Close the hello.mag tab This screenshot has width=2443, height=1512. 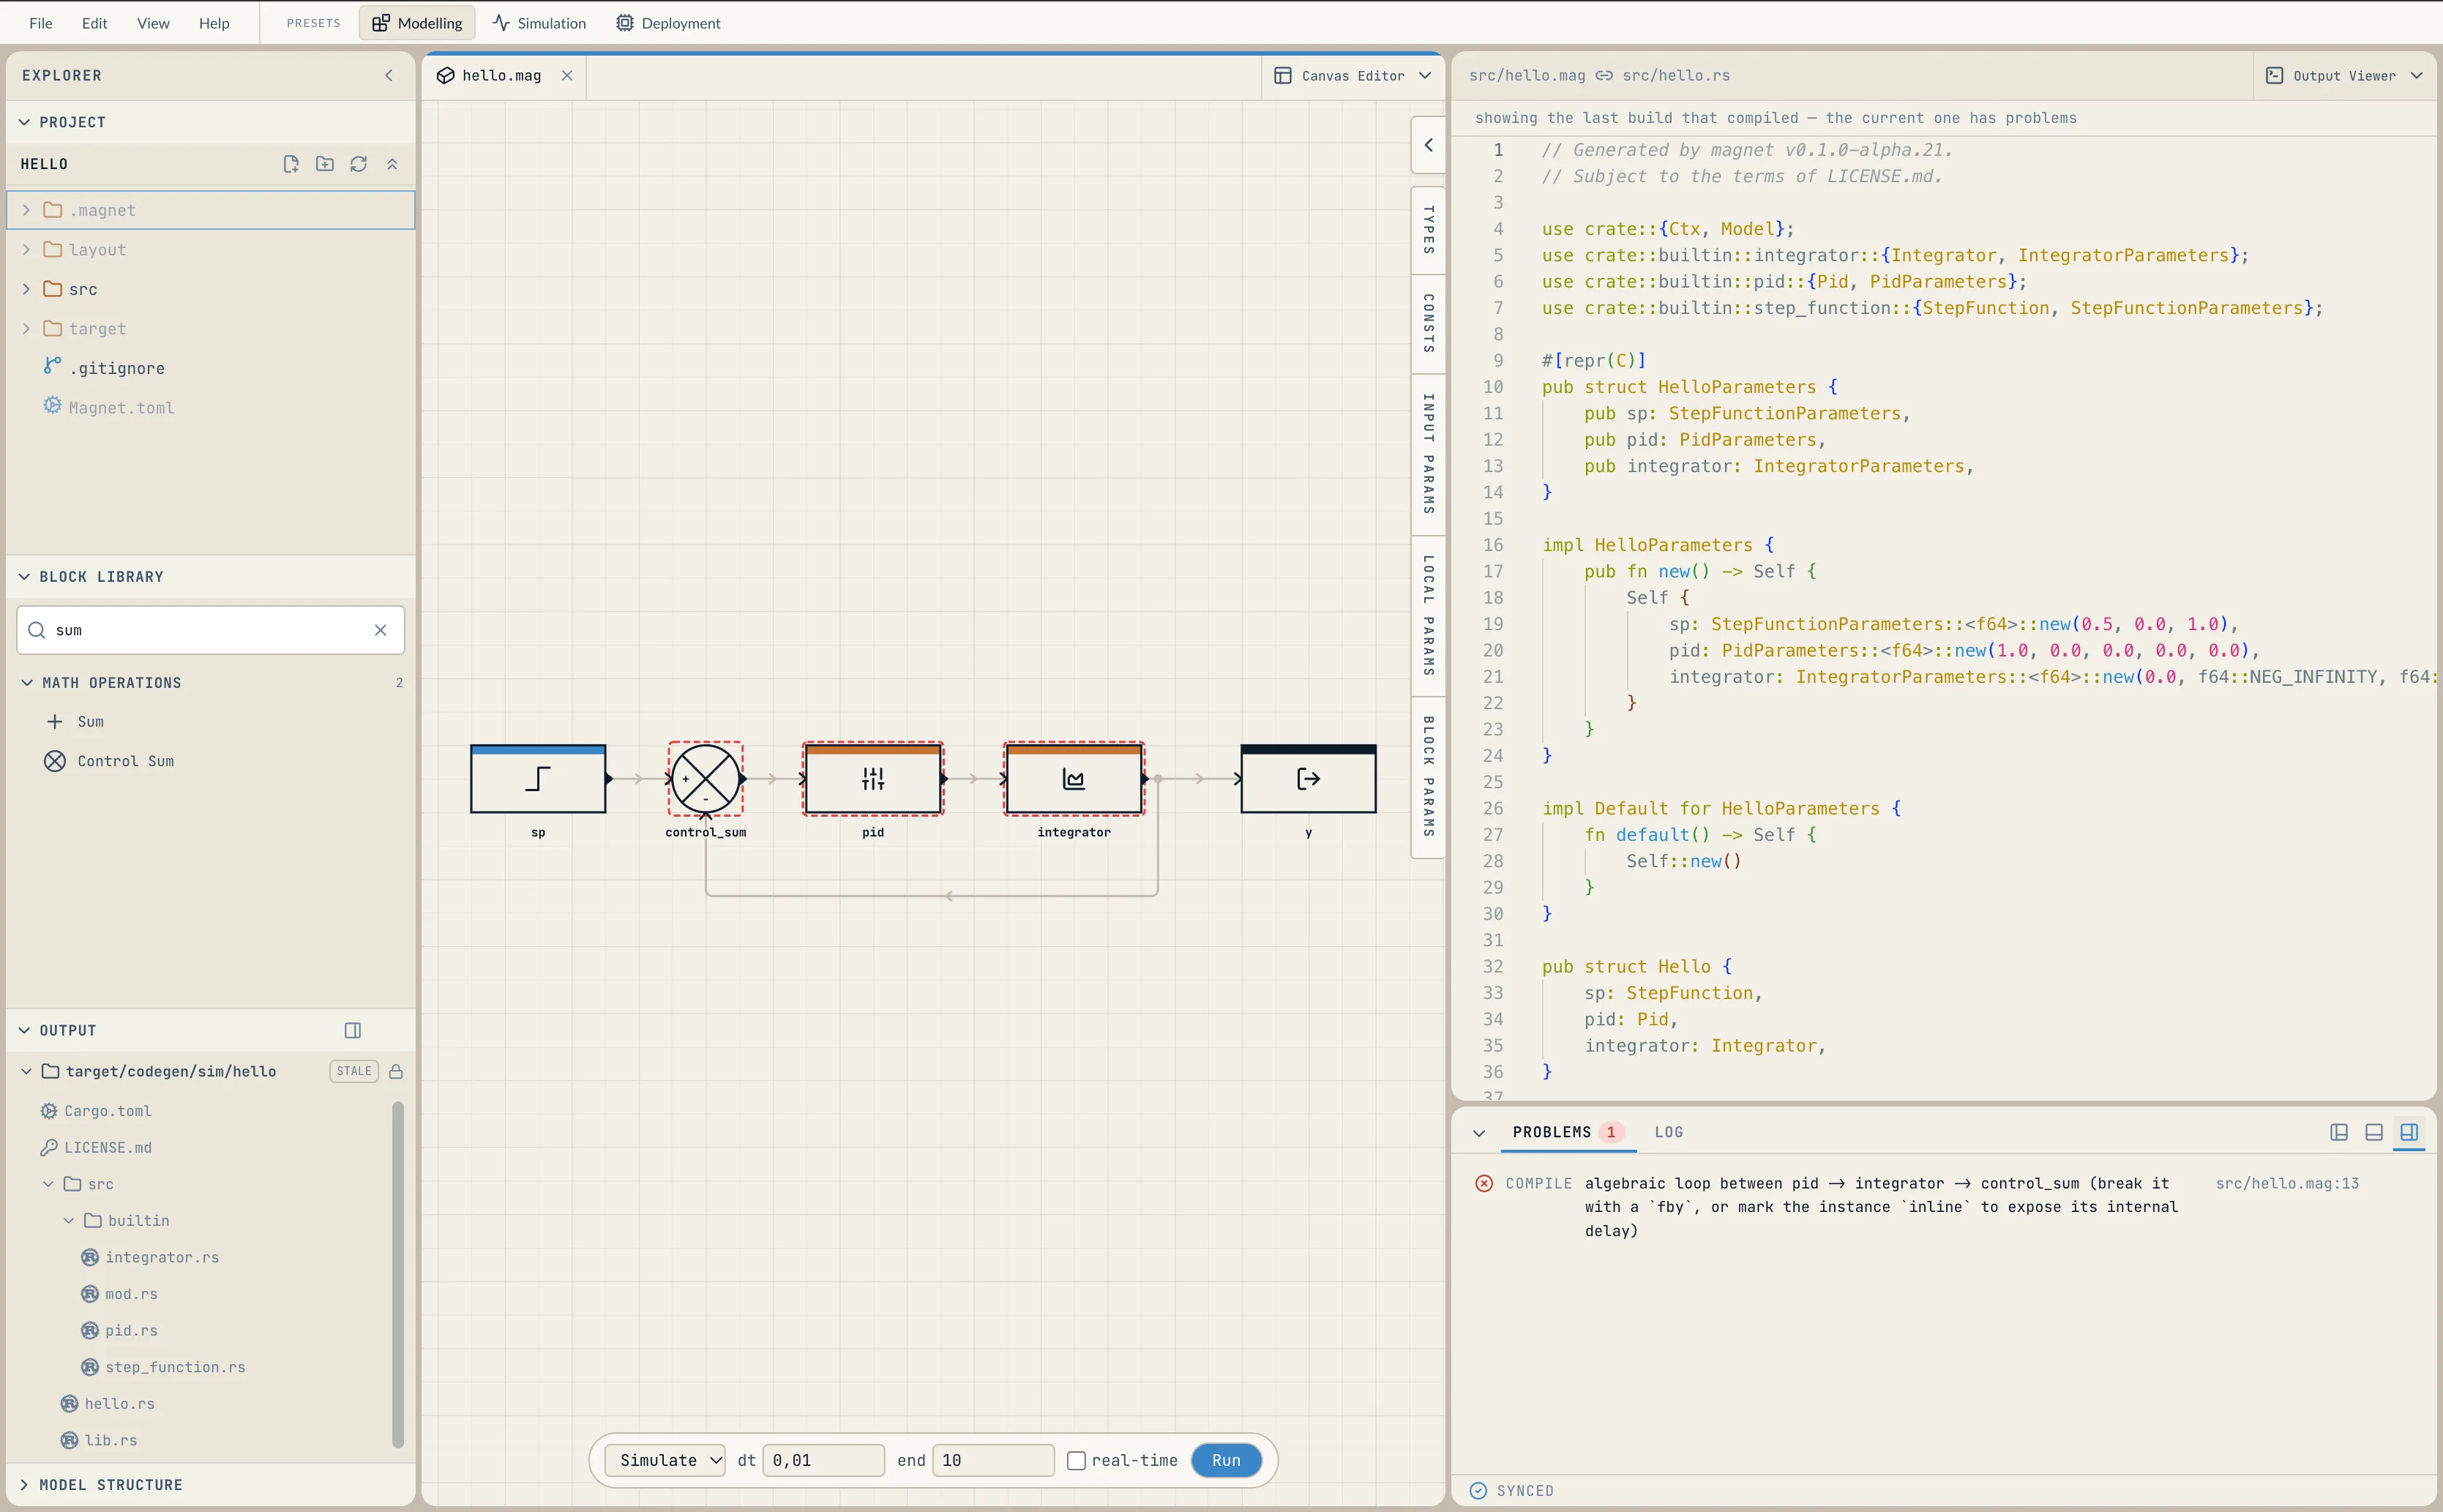tap(567, 76)
